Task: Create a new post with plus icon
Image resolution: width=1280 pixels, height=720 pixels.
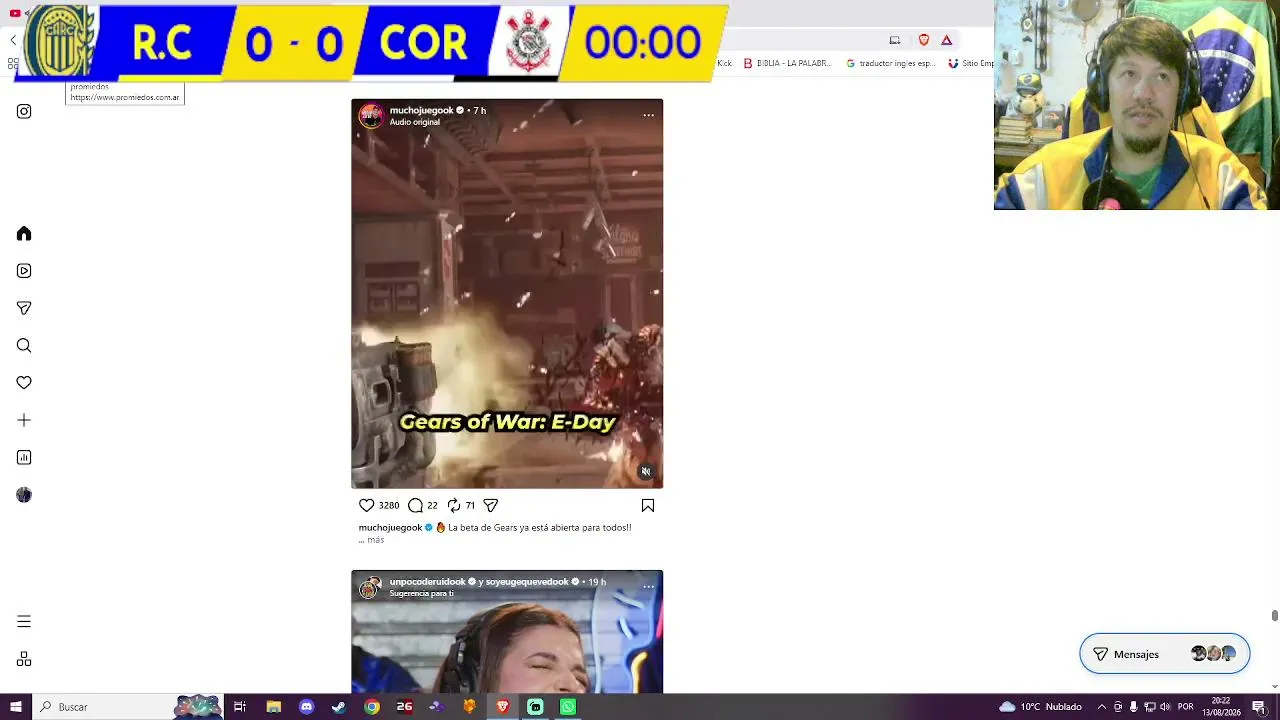Action: click(x=24, y=420)
